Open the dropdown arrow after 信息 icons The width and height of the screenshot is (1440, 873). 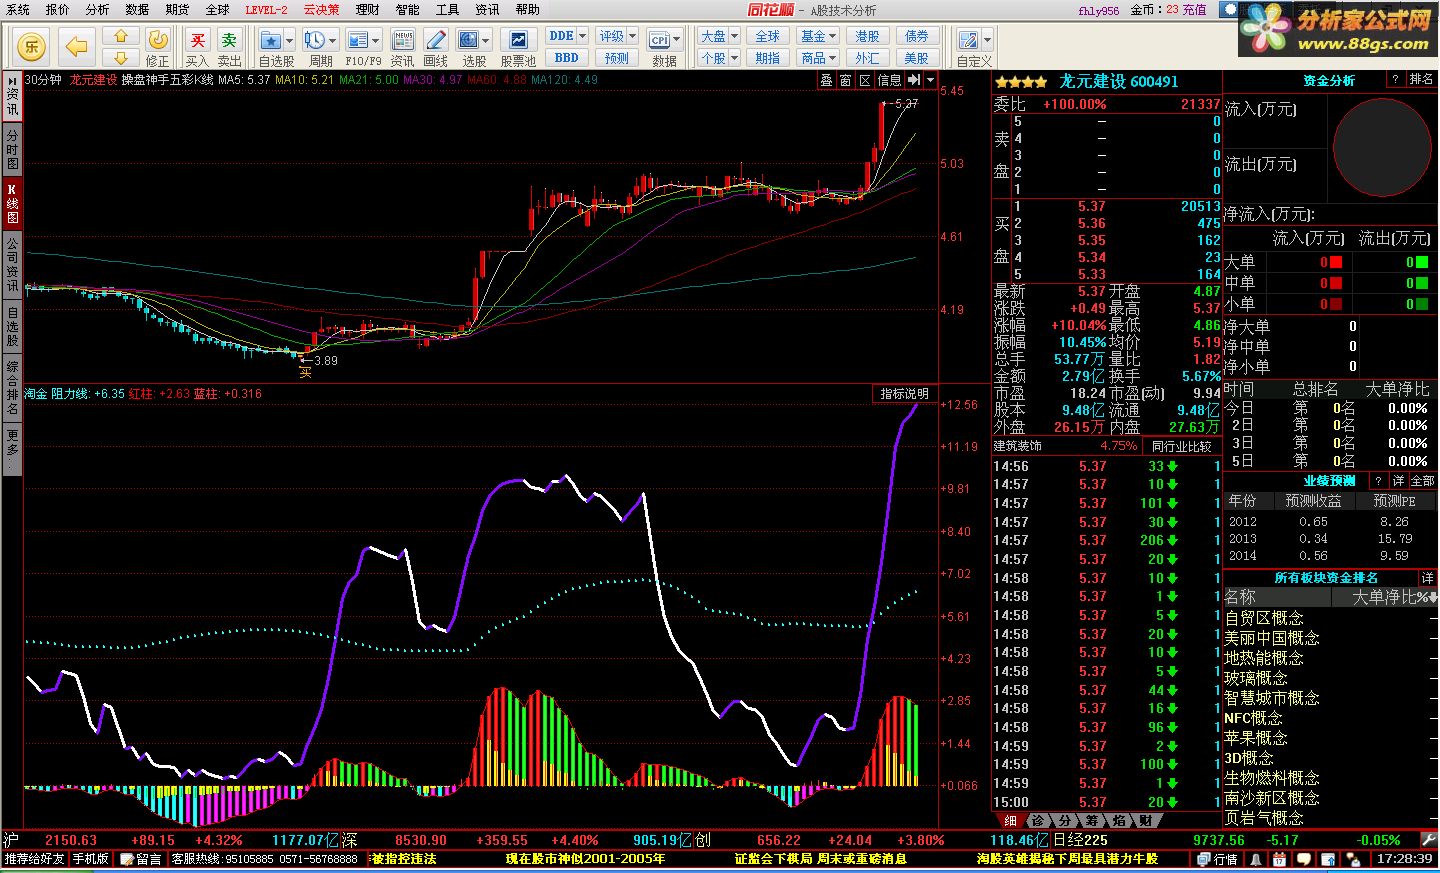click(x=931, y=80)
